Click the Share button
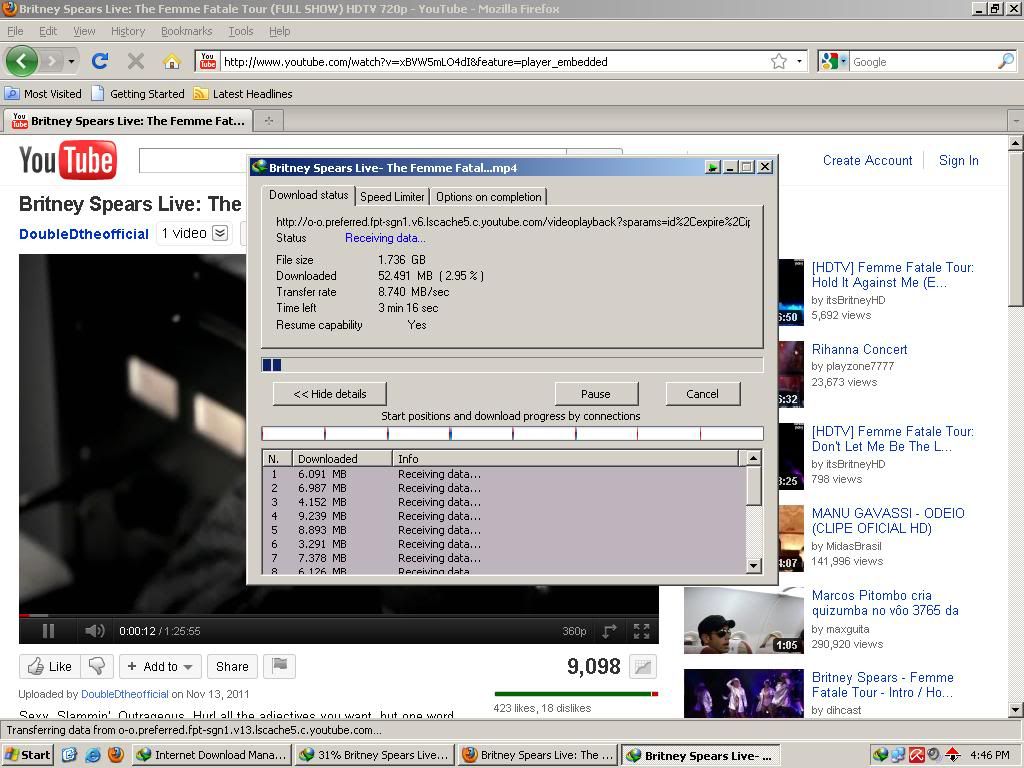The width and height of the screenshot is (1024, 768). 232,666
